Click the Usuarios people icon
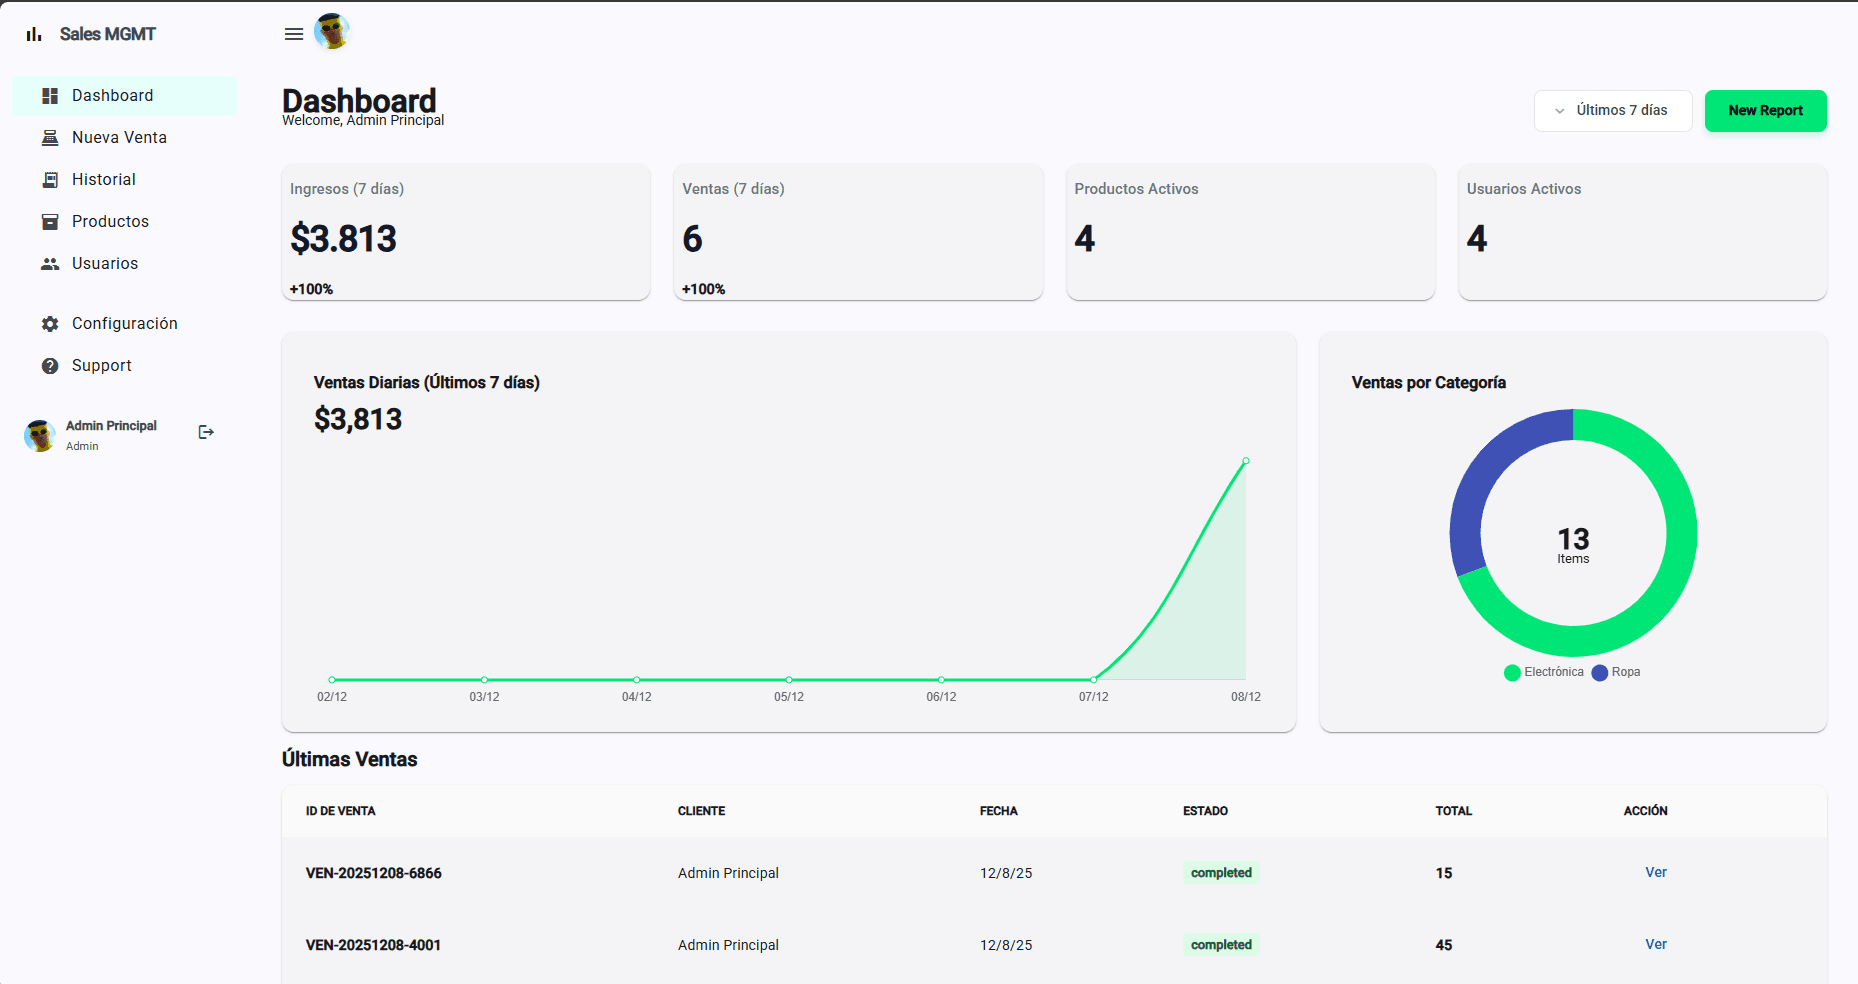The image size is (1858, 984). [x=49, y=263]
